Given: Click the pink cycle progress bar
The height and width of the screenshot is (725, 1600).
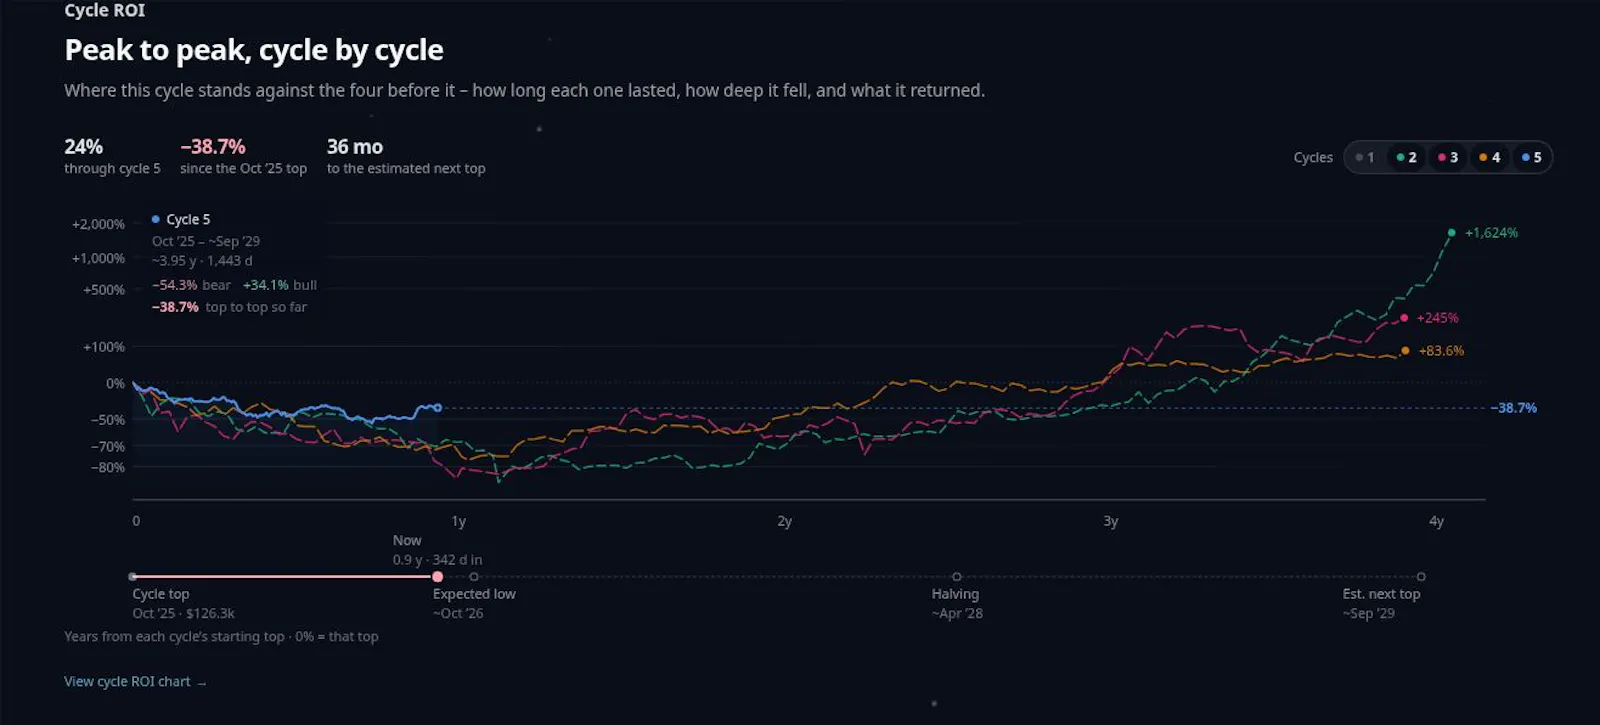Looking at the screenshot, I should coord(285,577).
